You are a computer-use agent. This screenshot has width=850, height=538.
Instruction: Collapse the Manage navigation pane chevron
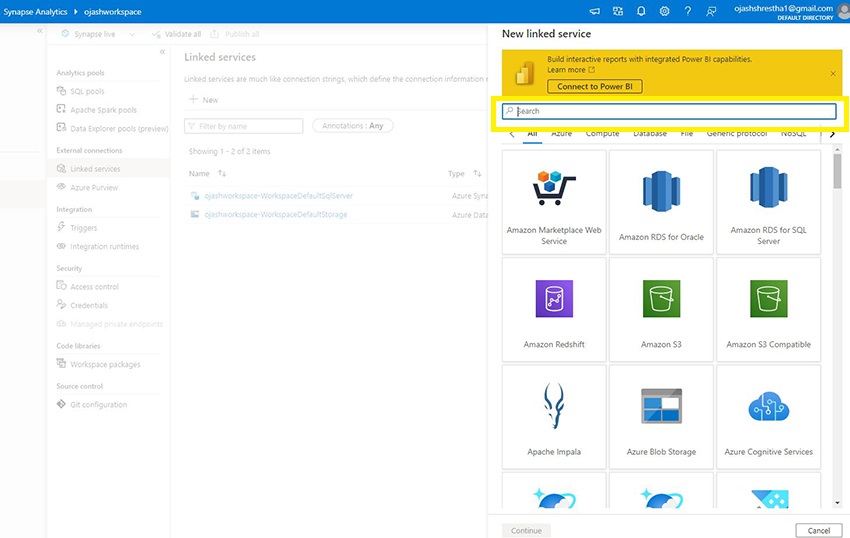click(162, 52)
